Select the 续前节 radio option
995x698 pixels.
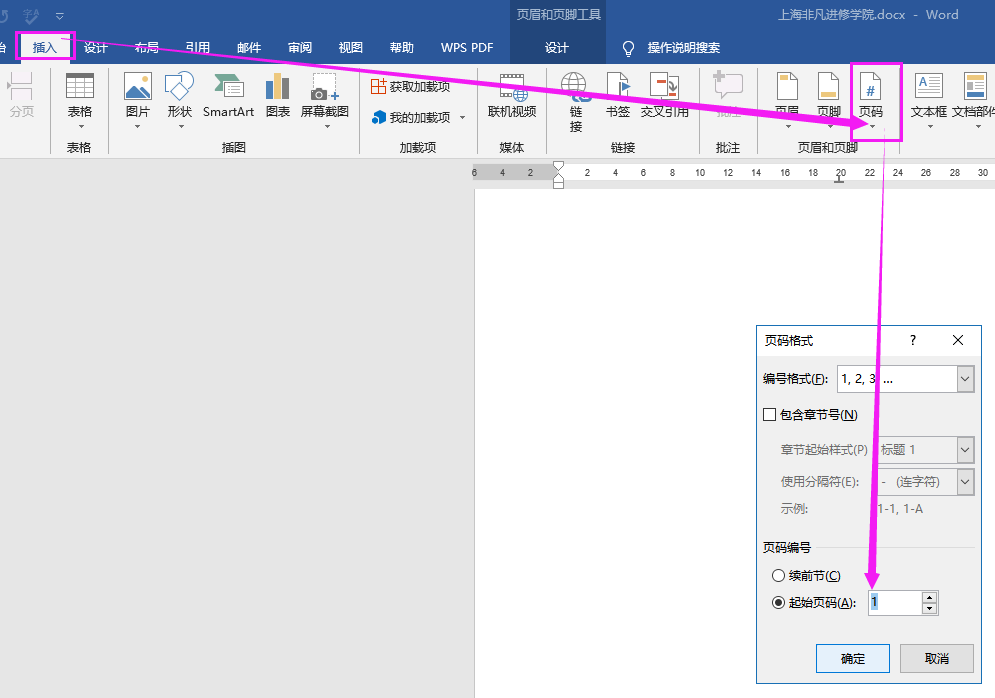(778, 575)
